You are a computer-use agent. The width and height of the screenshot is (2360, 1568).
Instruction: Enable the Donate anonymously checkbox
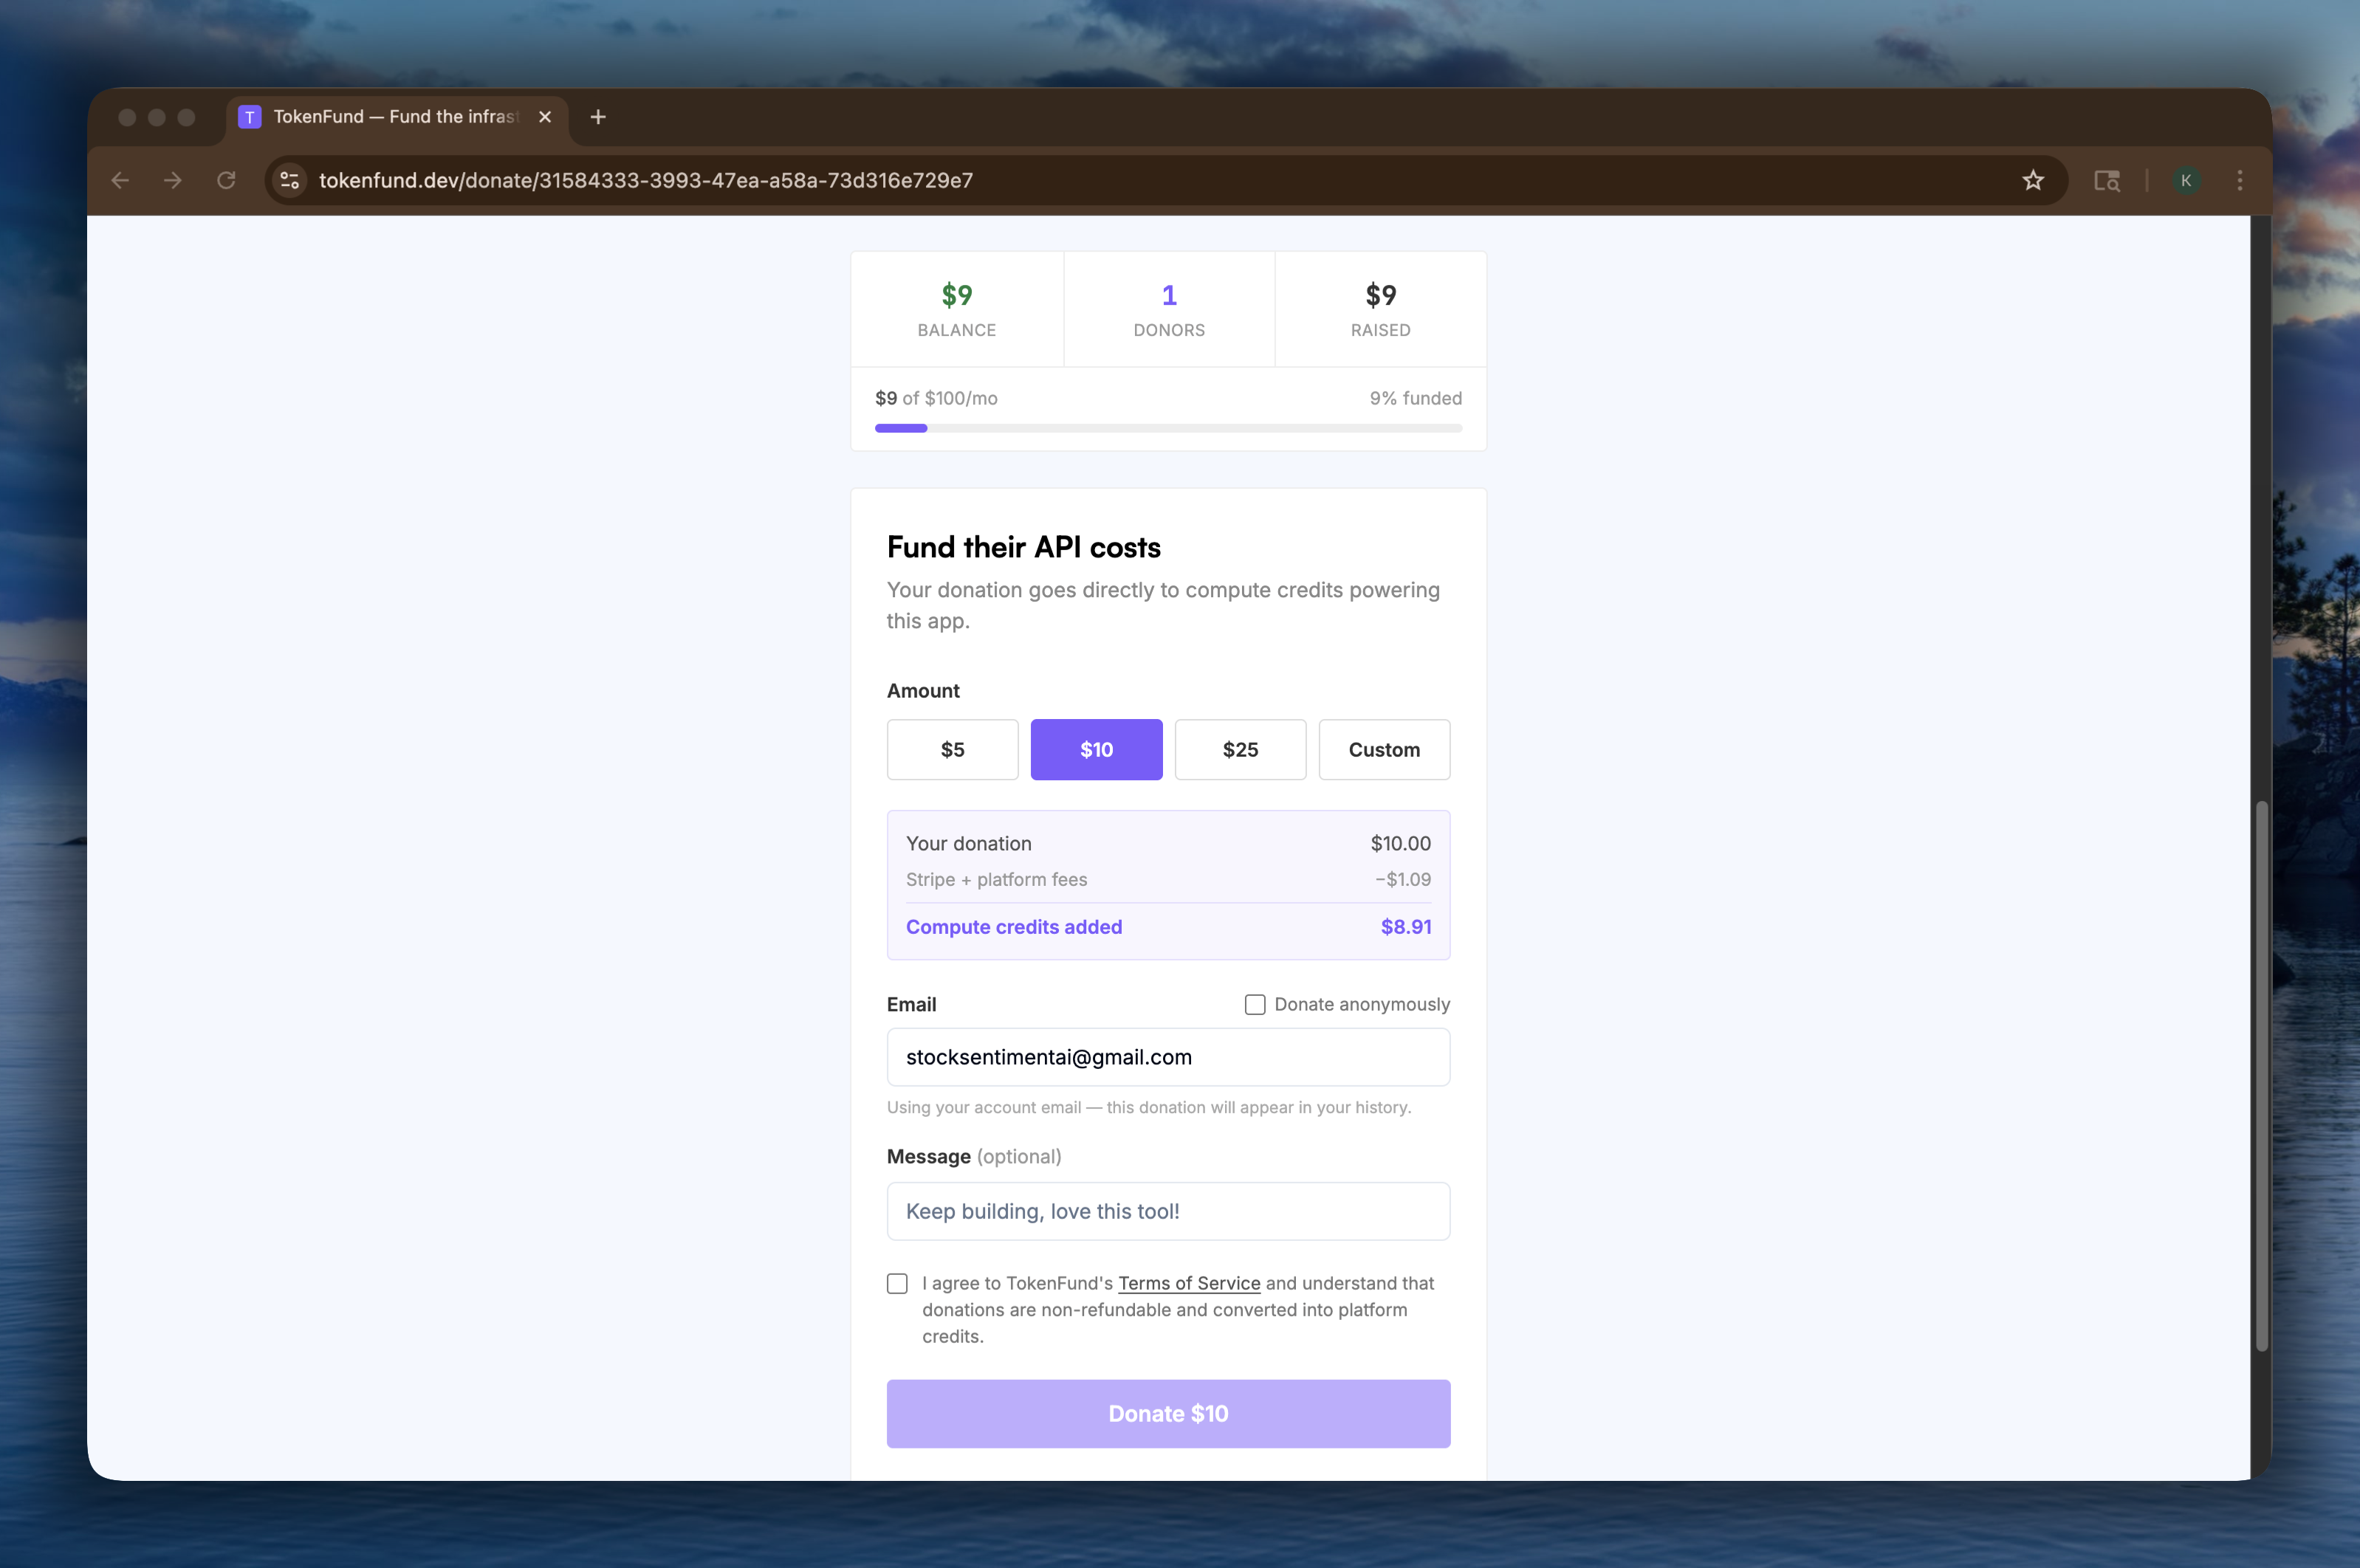click(x=1254, y=1004)
